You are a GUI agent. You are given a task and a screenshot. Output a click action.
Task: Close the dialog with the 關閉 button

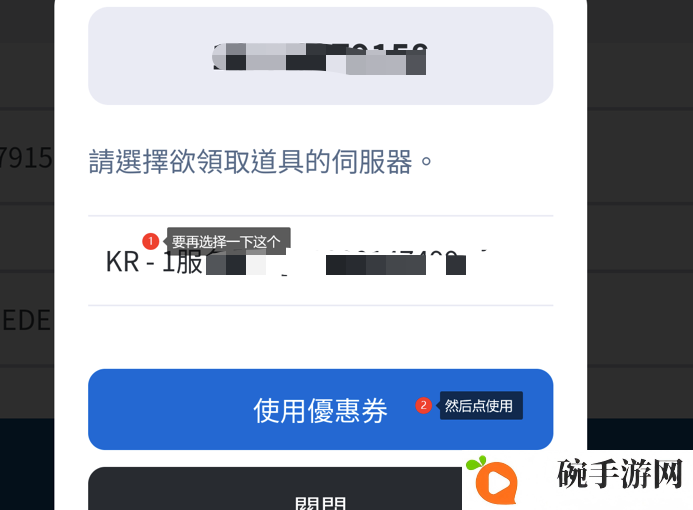coord(275,488)
